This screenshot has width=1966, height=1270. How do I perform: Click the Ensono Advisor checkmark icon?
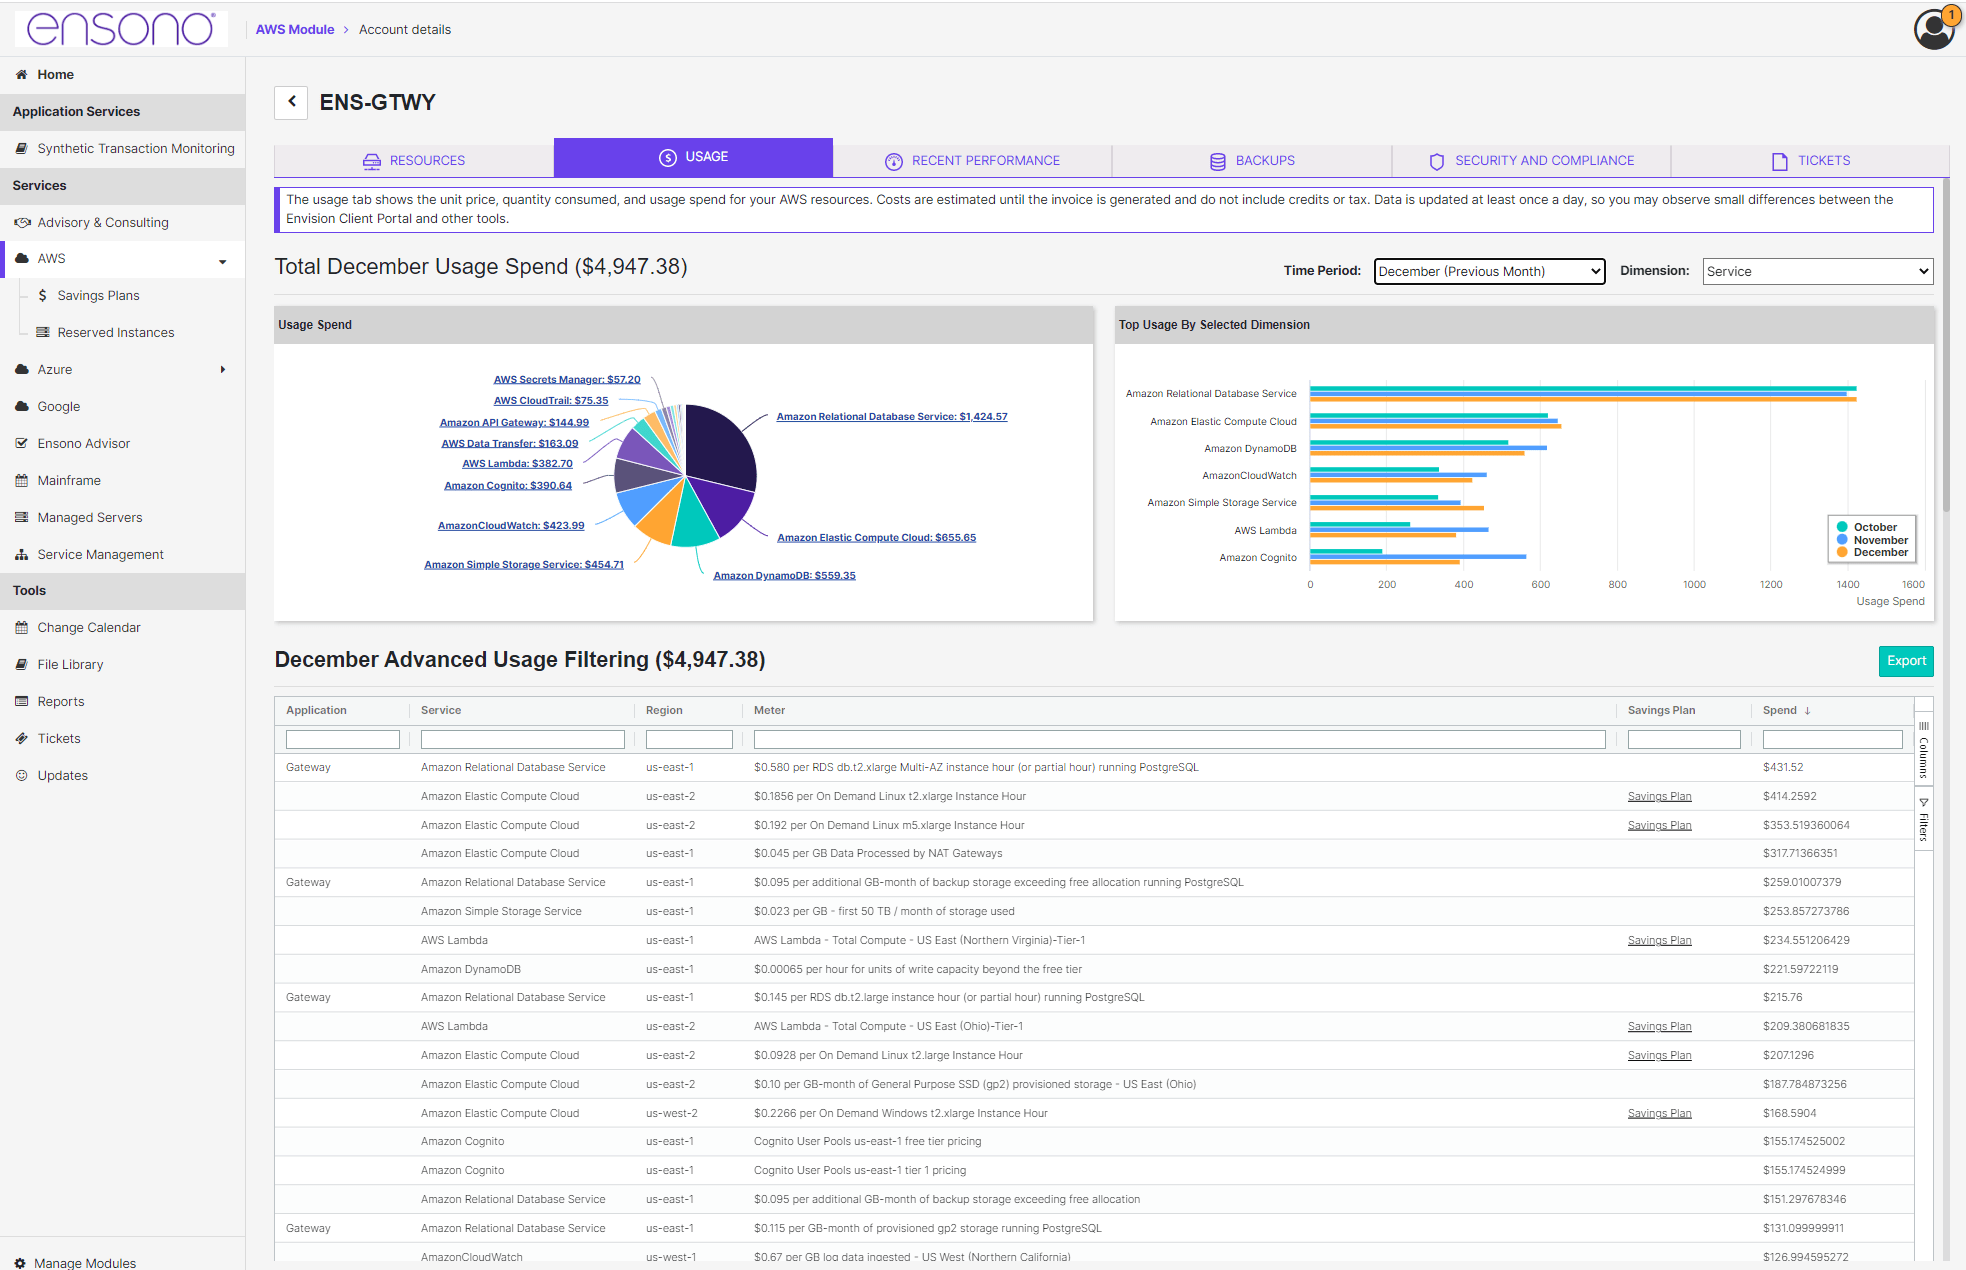pos(21,443)
